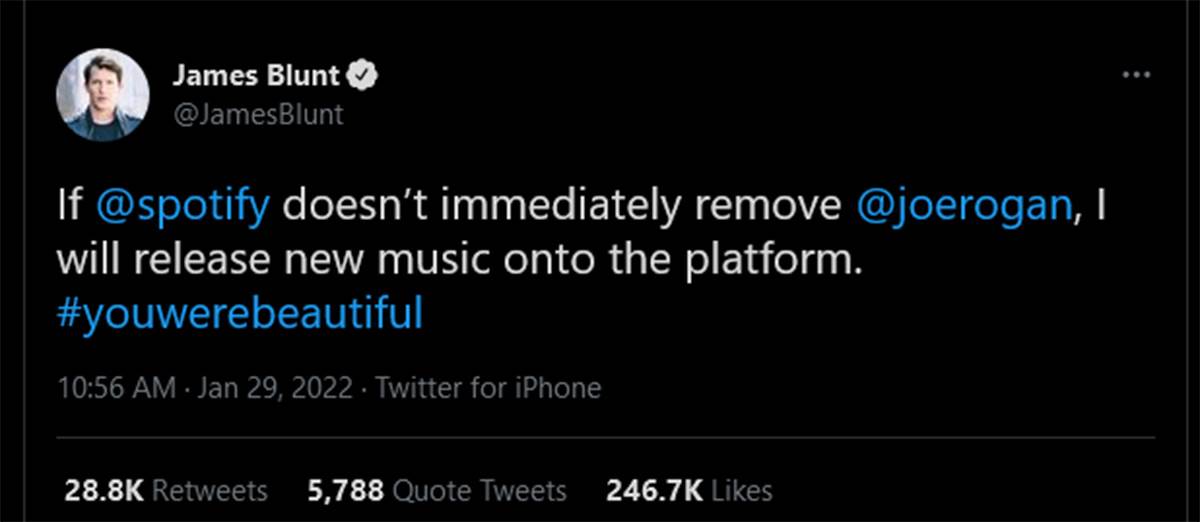1200x522 pixels.
Task: View the 28.8K Retweets list
Action: 166,490
